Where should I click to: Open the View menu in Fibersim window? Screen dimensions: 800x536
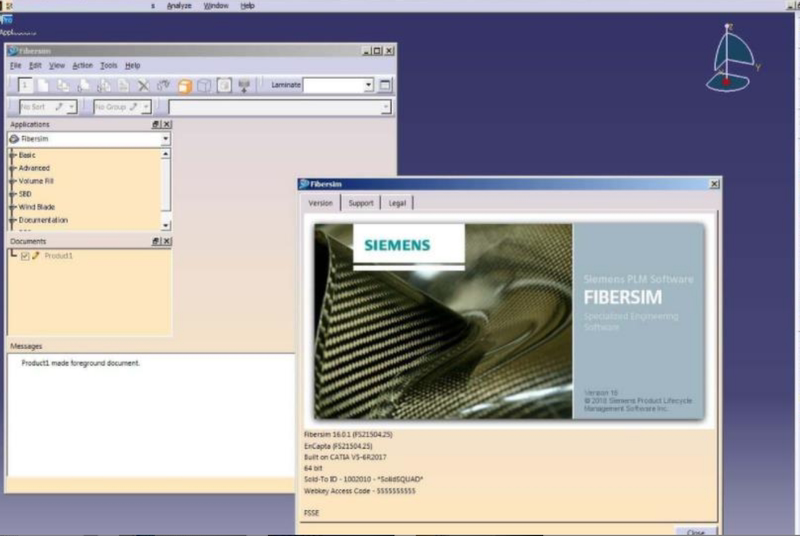point(57,65)
